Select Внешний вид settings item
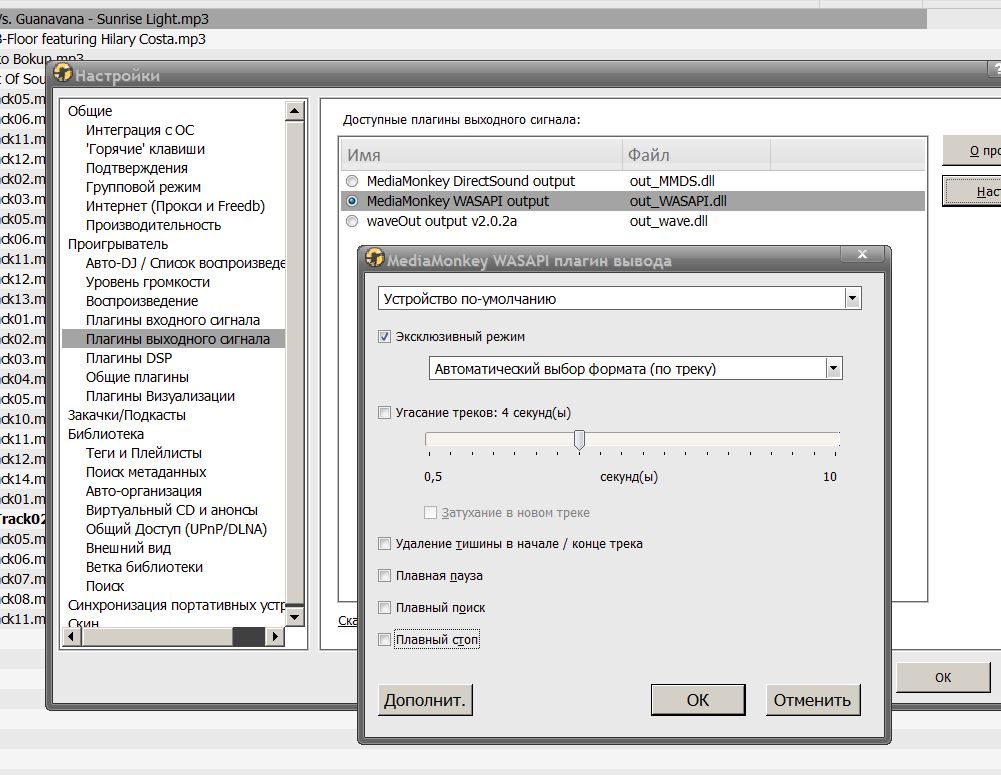The image size is (1001, 775). pos(128,548)
